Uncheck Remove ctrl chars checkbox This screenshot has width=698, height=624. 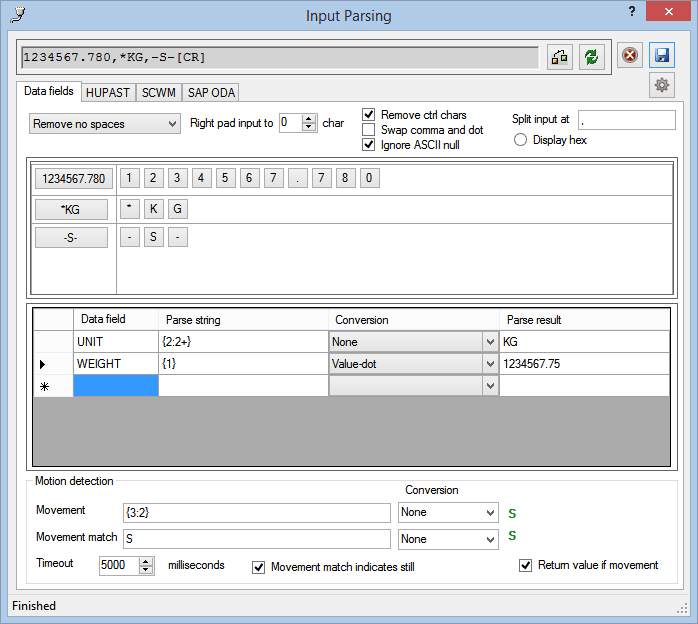[x=369, y=115]
